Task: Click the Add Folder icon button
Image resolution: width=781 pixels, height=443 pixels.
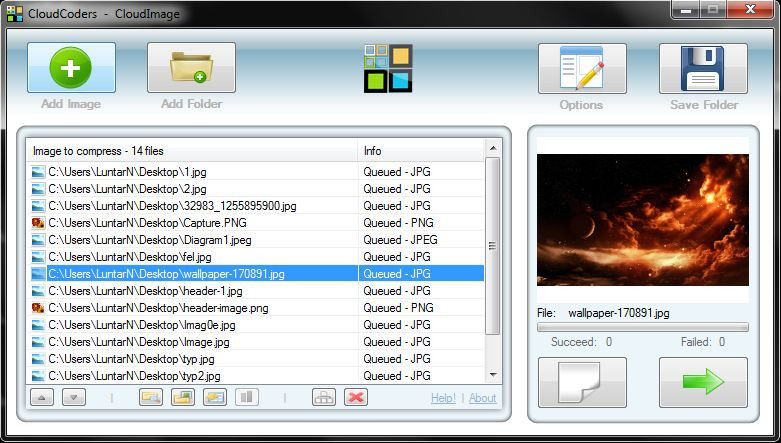Action: 191,67
